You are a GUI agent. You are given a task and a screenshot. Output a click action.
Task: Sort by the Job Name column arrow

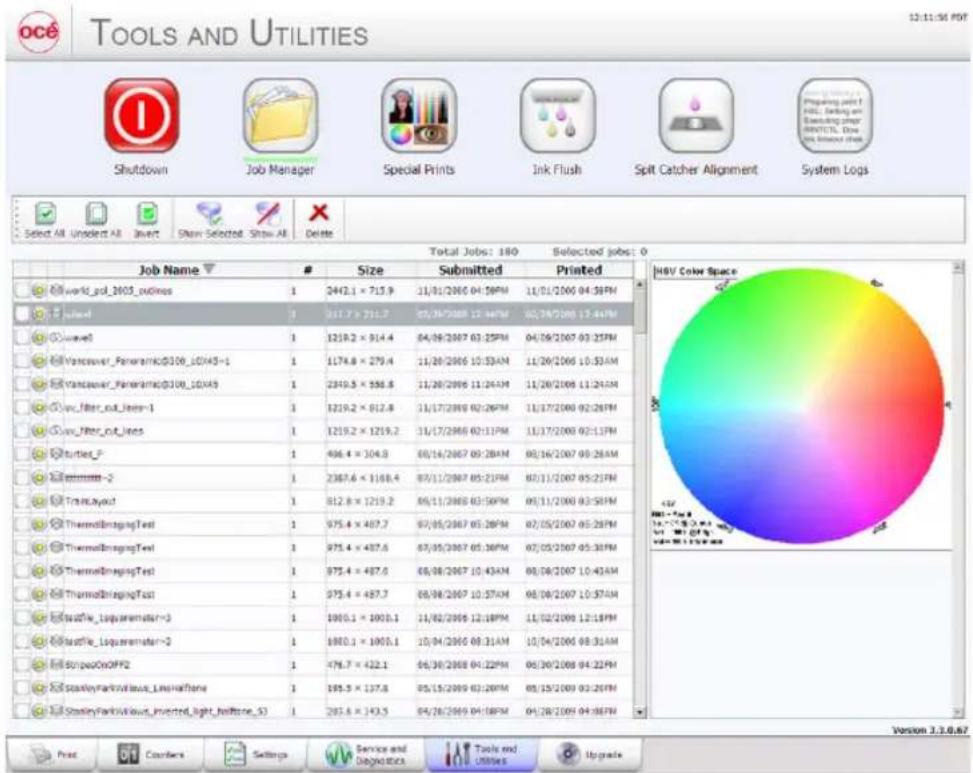(209, 269)
